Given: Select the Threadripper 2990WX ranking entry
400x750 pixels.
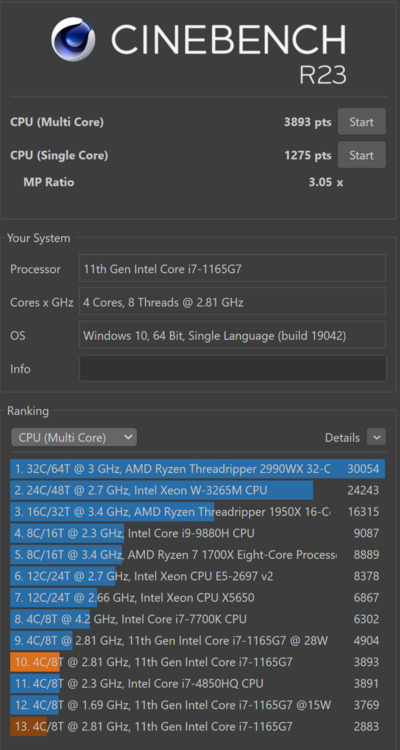Looking at the screenshot, I should [x=198, y=468].
